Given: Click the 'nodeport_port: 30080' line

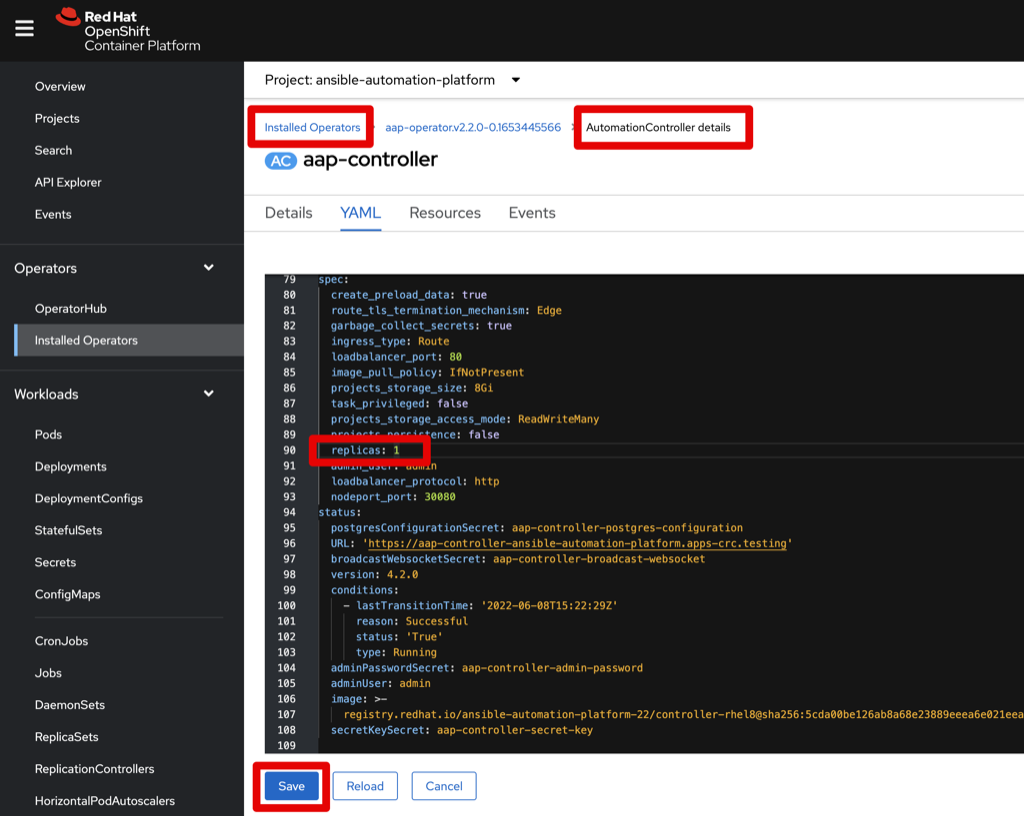Looking at the screenshot, I should [393, 497].
